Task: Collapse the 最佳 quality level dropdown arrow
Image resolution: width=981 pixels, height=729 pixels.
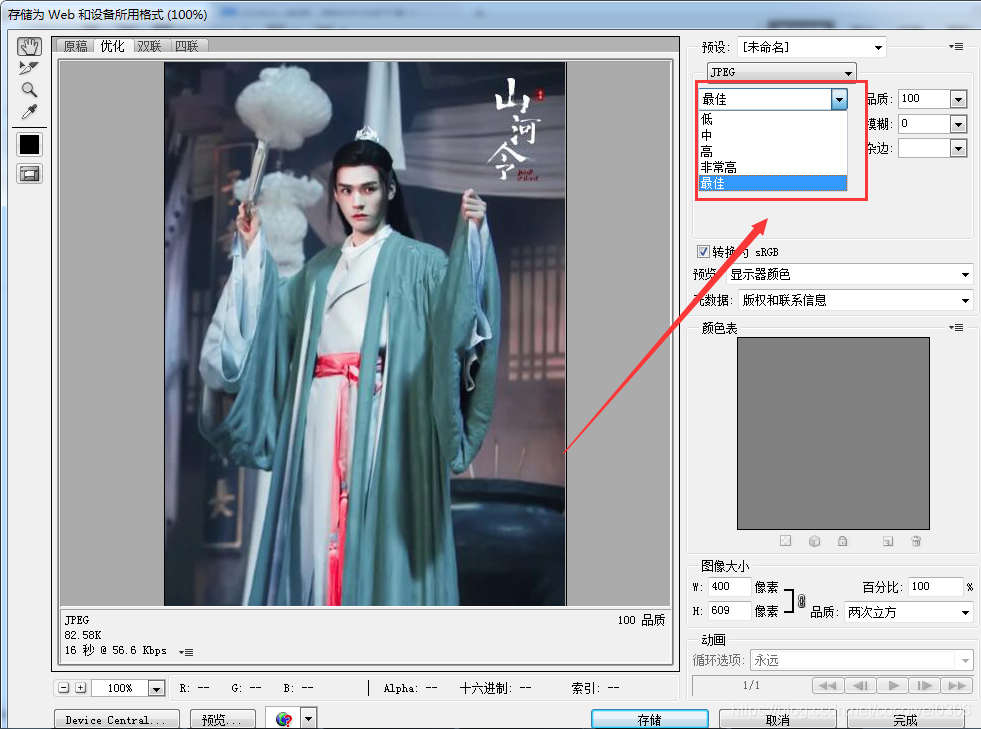Action: [x=839, y=99]
